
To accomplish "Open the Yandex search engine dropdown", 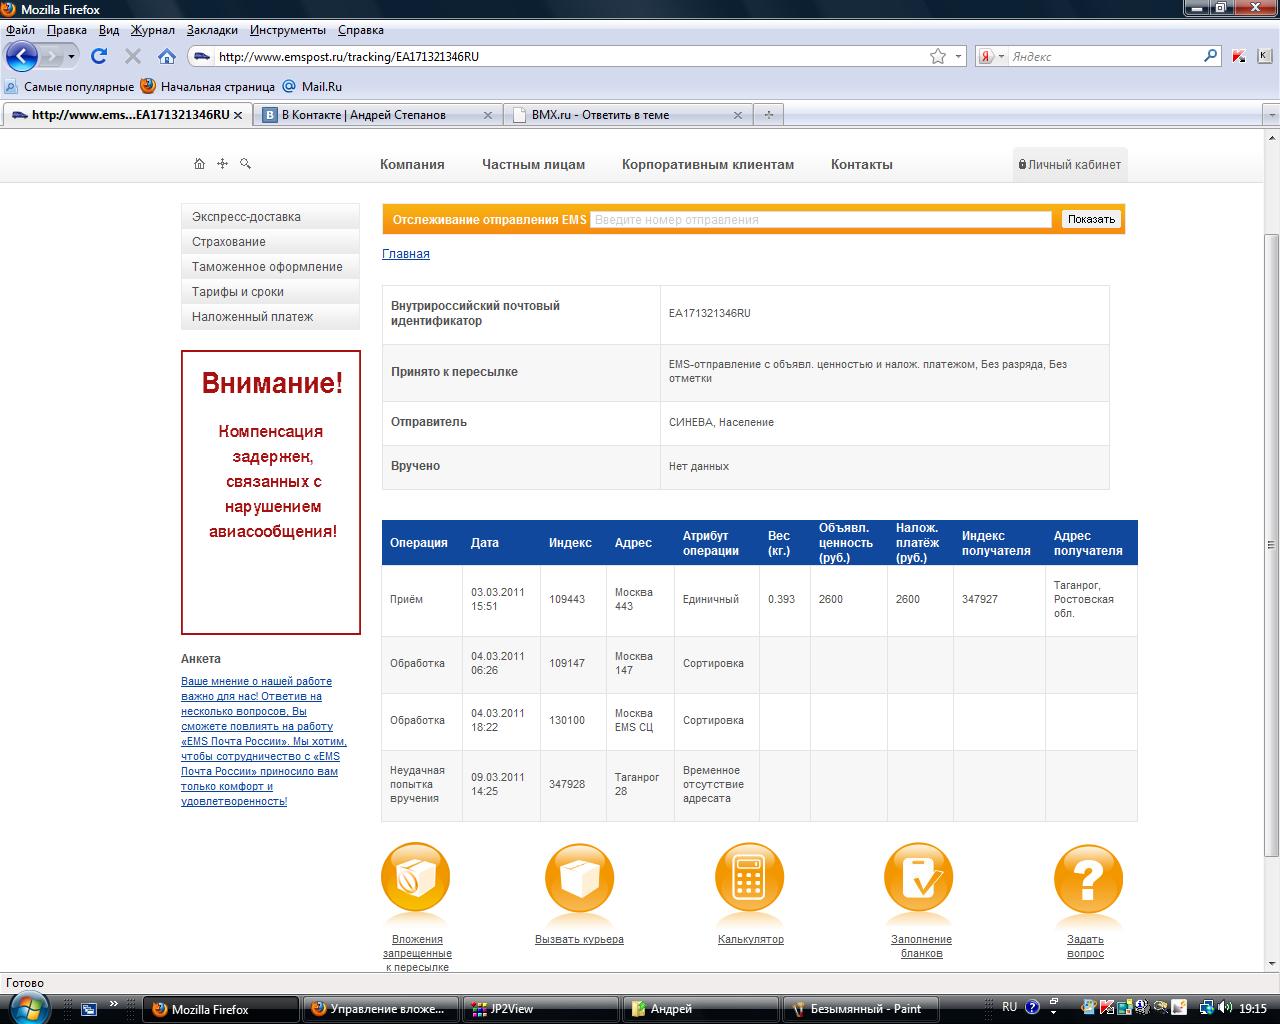I will click(991, 56).
